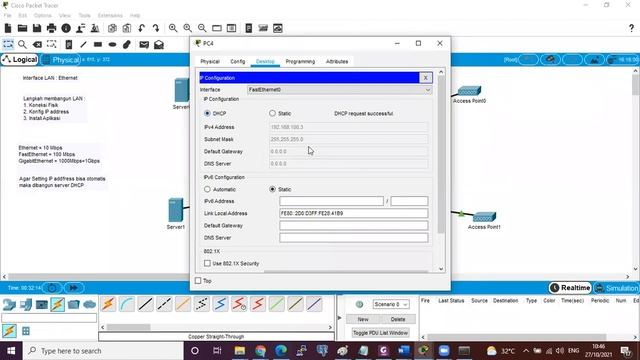Click the Open file folder icon
The height and width of the screenshot is (360, 640).
(22, 28)
